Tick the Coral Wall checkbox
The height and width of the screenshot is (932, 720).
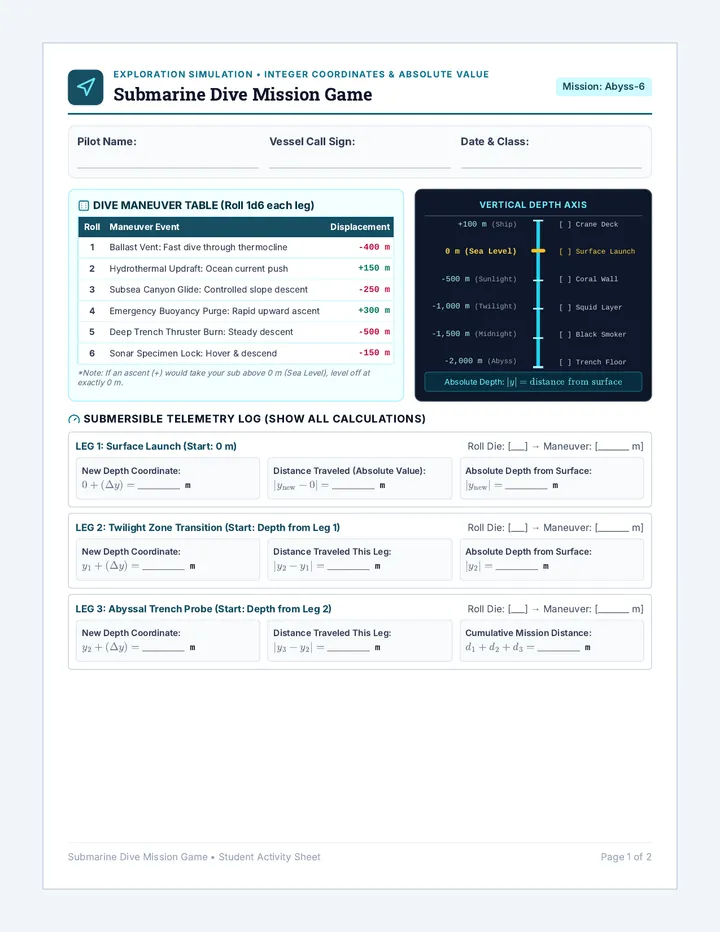[x=565, y=279]
